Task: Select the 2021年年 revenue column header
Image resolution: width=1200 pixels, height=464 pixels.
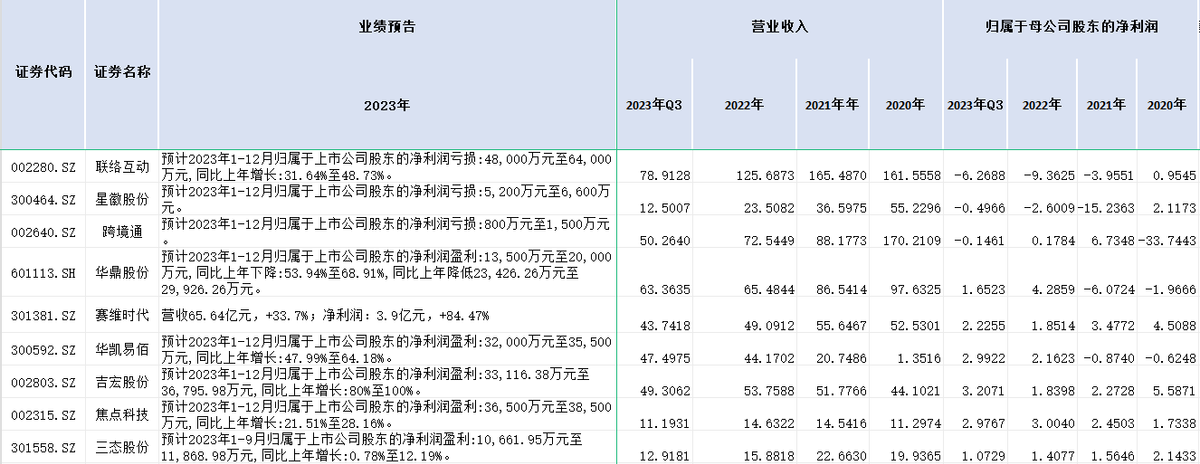Action: [832, 104]
